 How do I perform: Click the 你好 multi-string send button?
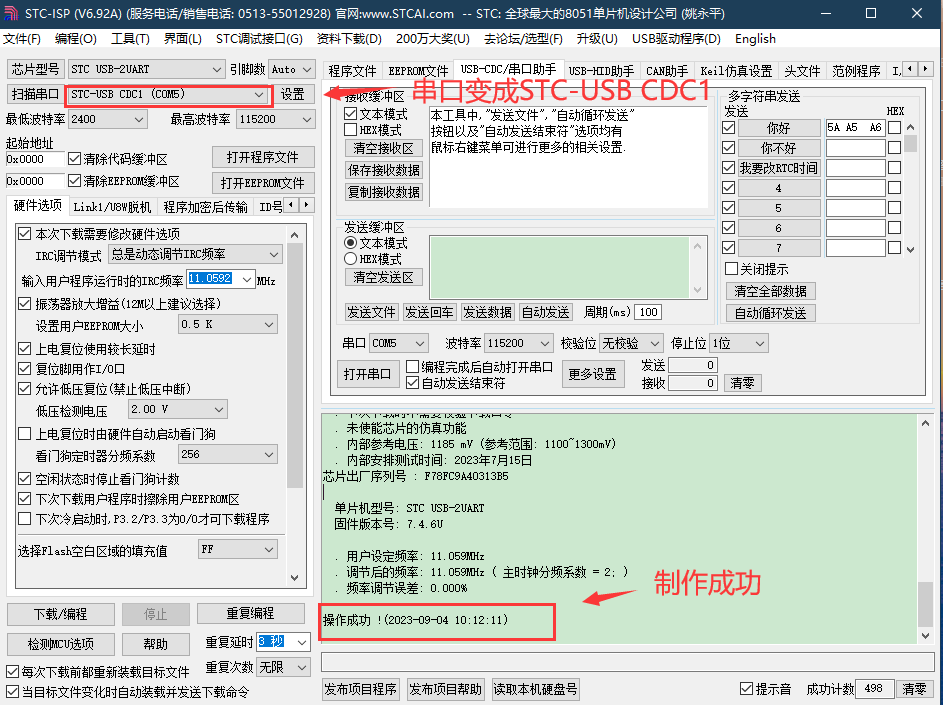coord(779,128)
